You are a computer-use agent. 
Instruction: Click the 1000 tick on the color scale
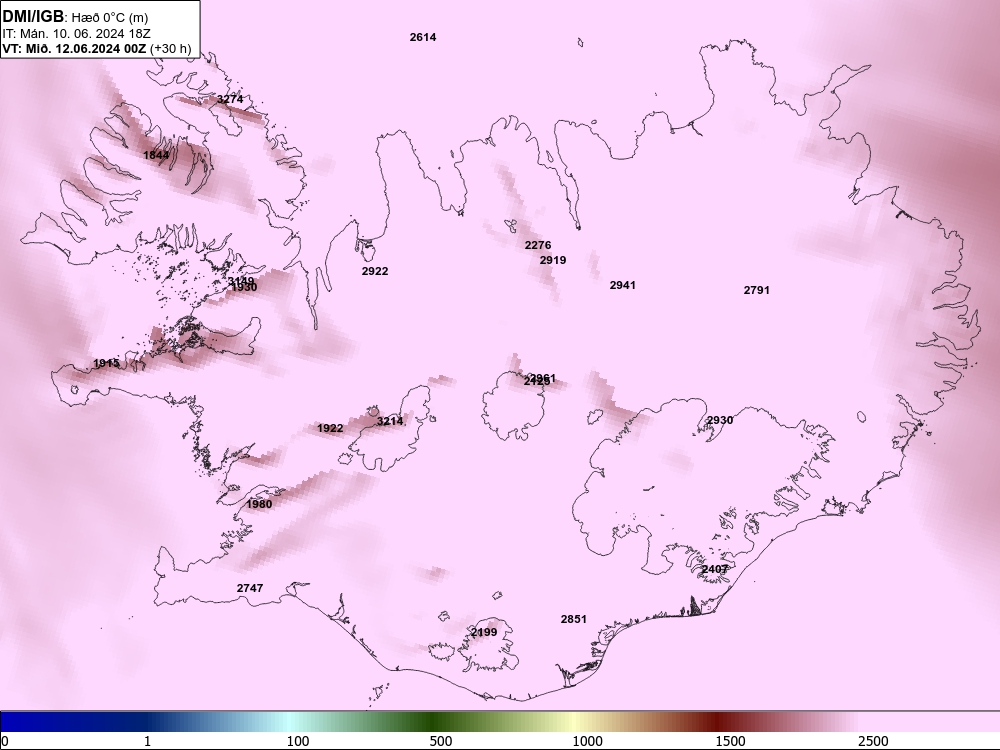pos(587,741)
